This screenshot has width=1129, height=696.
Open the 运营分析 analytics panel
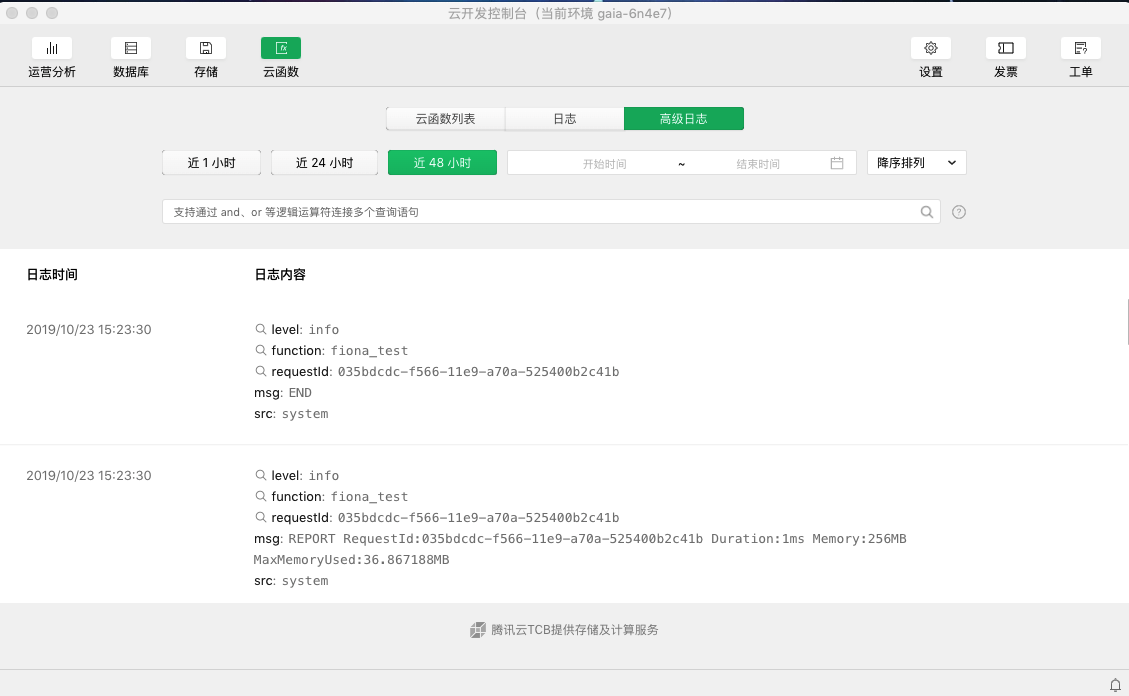click(51, 57)
